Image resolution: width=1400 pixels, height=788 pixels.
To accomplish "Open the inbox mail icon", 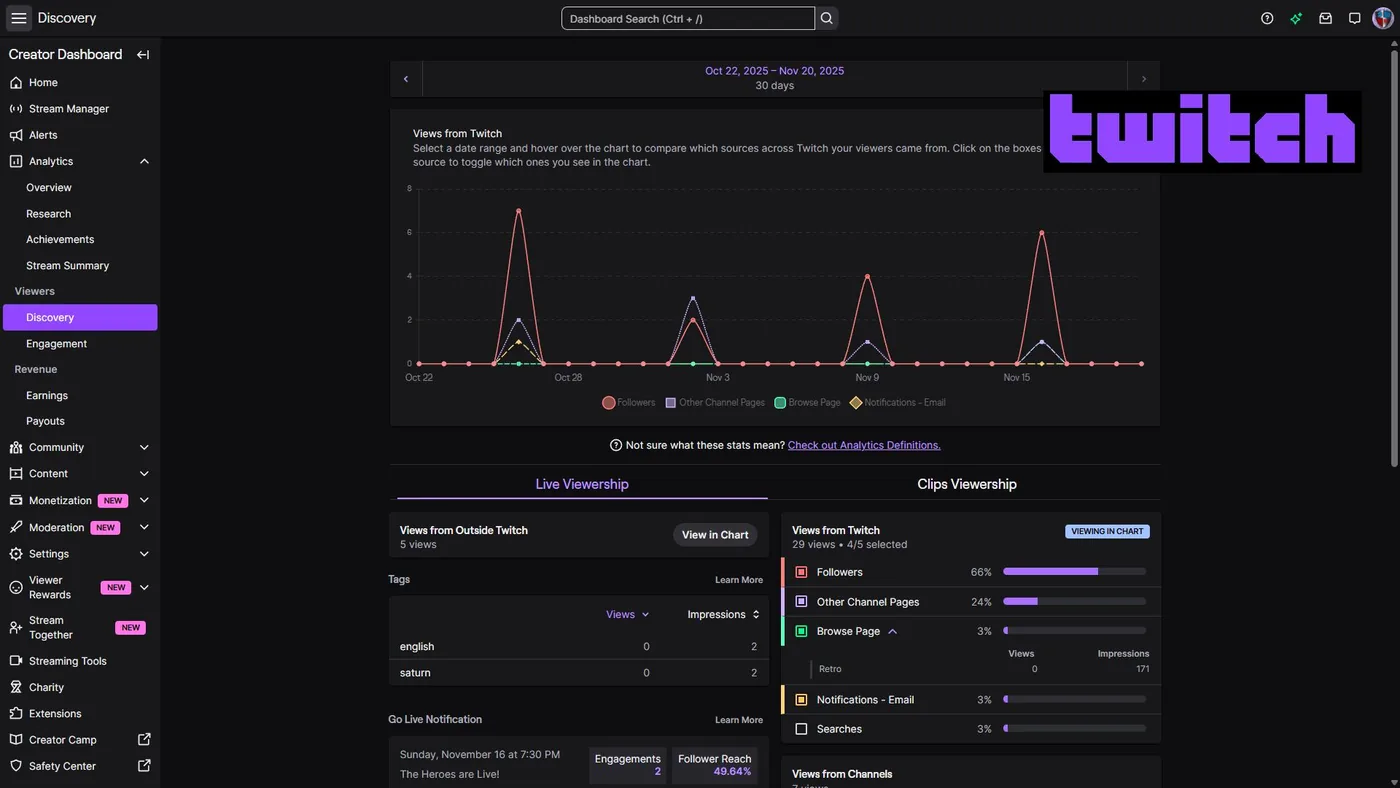I will click(x=1325, y=18).
